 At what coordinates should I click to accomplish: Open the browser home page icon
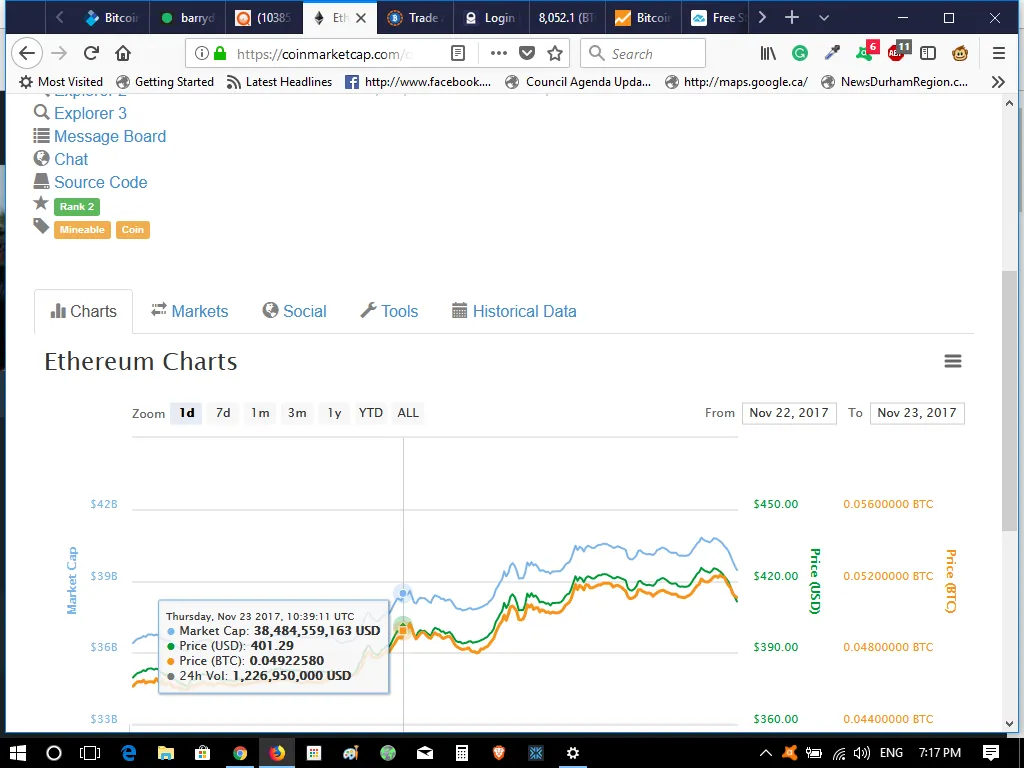click(x=123, y=54)
